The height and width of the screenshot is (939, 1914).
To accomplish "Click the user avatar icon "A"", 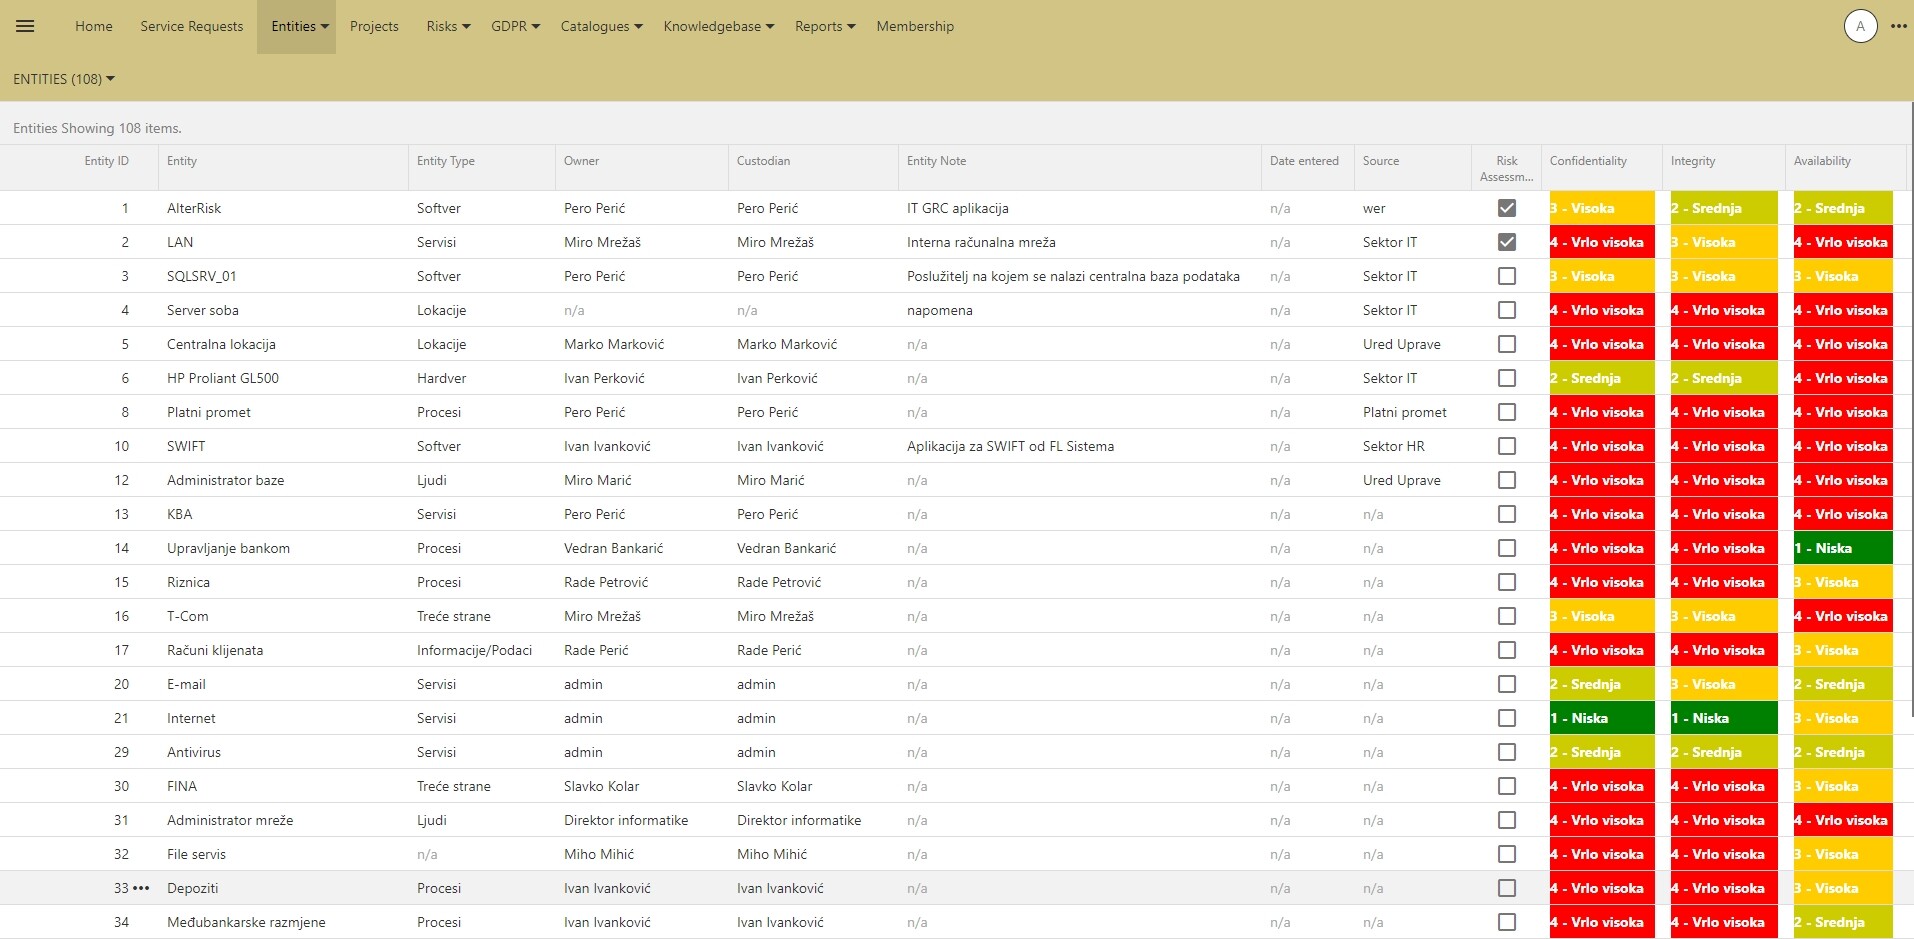I will click(1860, 27).
